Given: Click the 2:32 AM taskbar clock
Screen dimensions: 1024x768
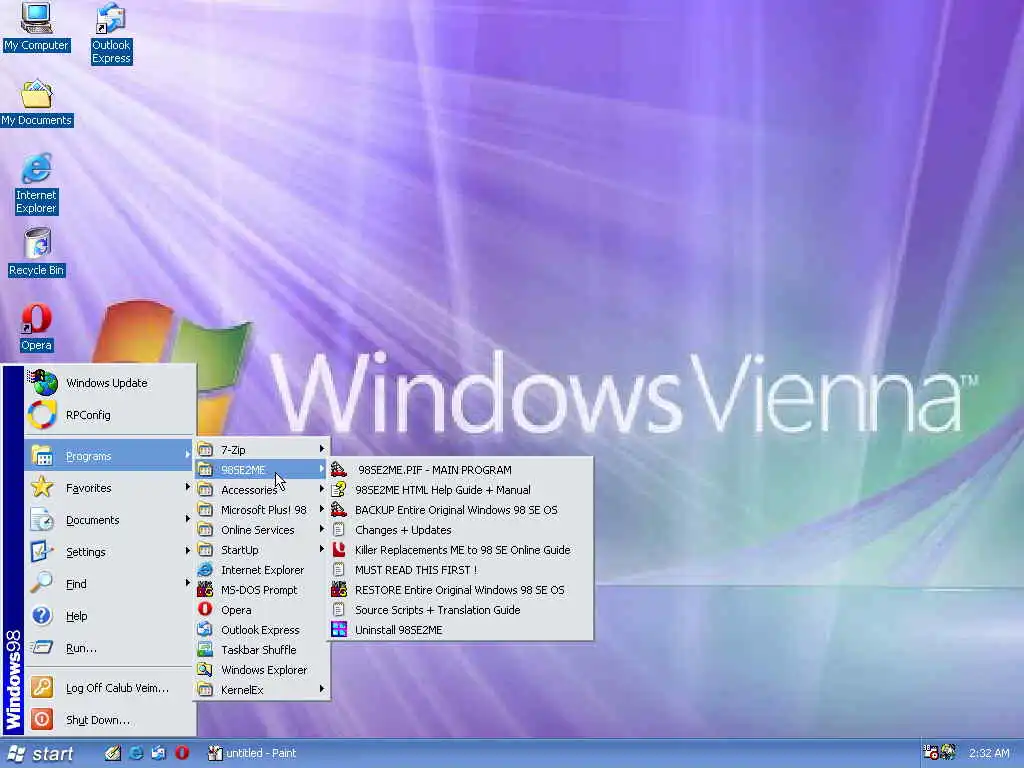Looking at the screenshot, I should (x=989, y=753).
